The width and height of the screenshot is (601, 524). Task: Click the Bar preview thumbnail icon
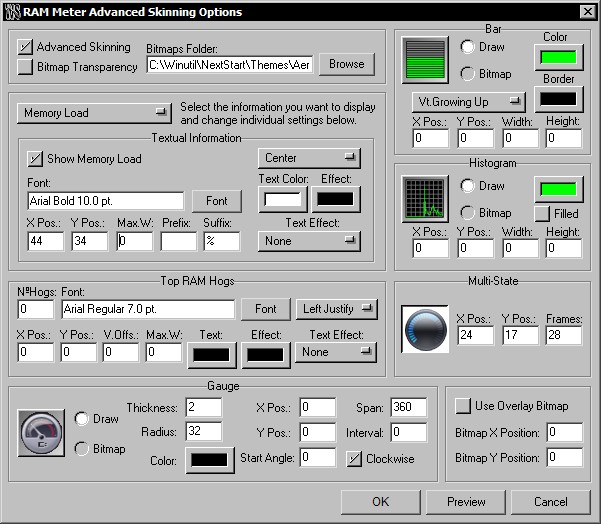(425, 60)
